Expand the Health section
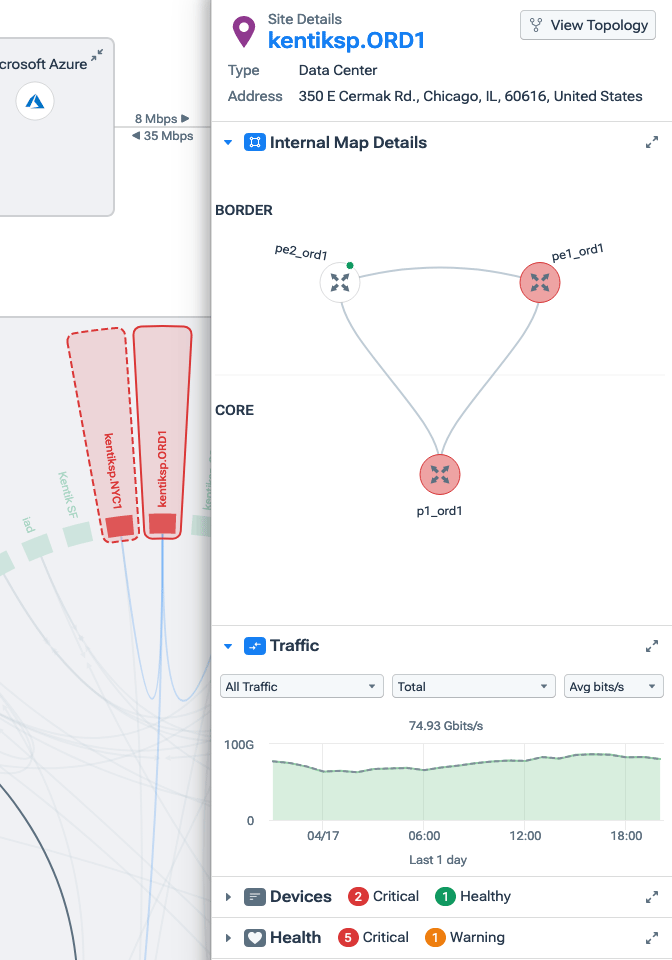The width and height of the screenshot is (672, 960). [x=228, y=938]
